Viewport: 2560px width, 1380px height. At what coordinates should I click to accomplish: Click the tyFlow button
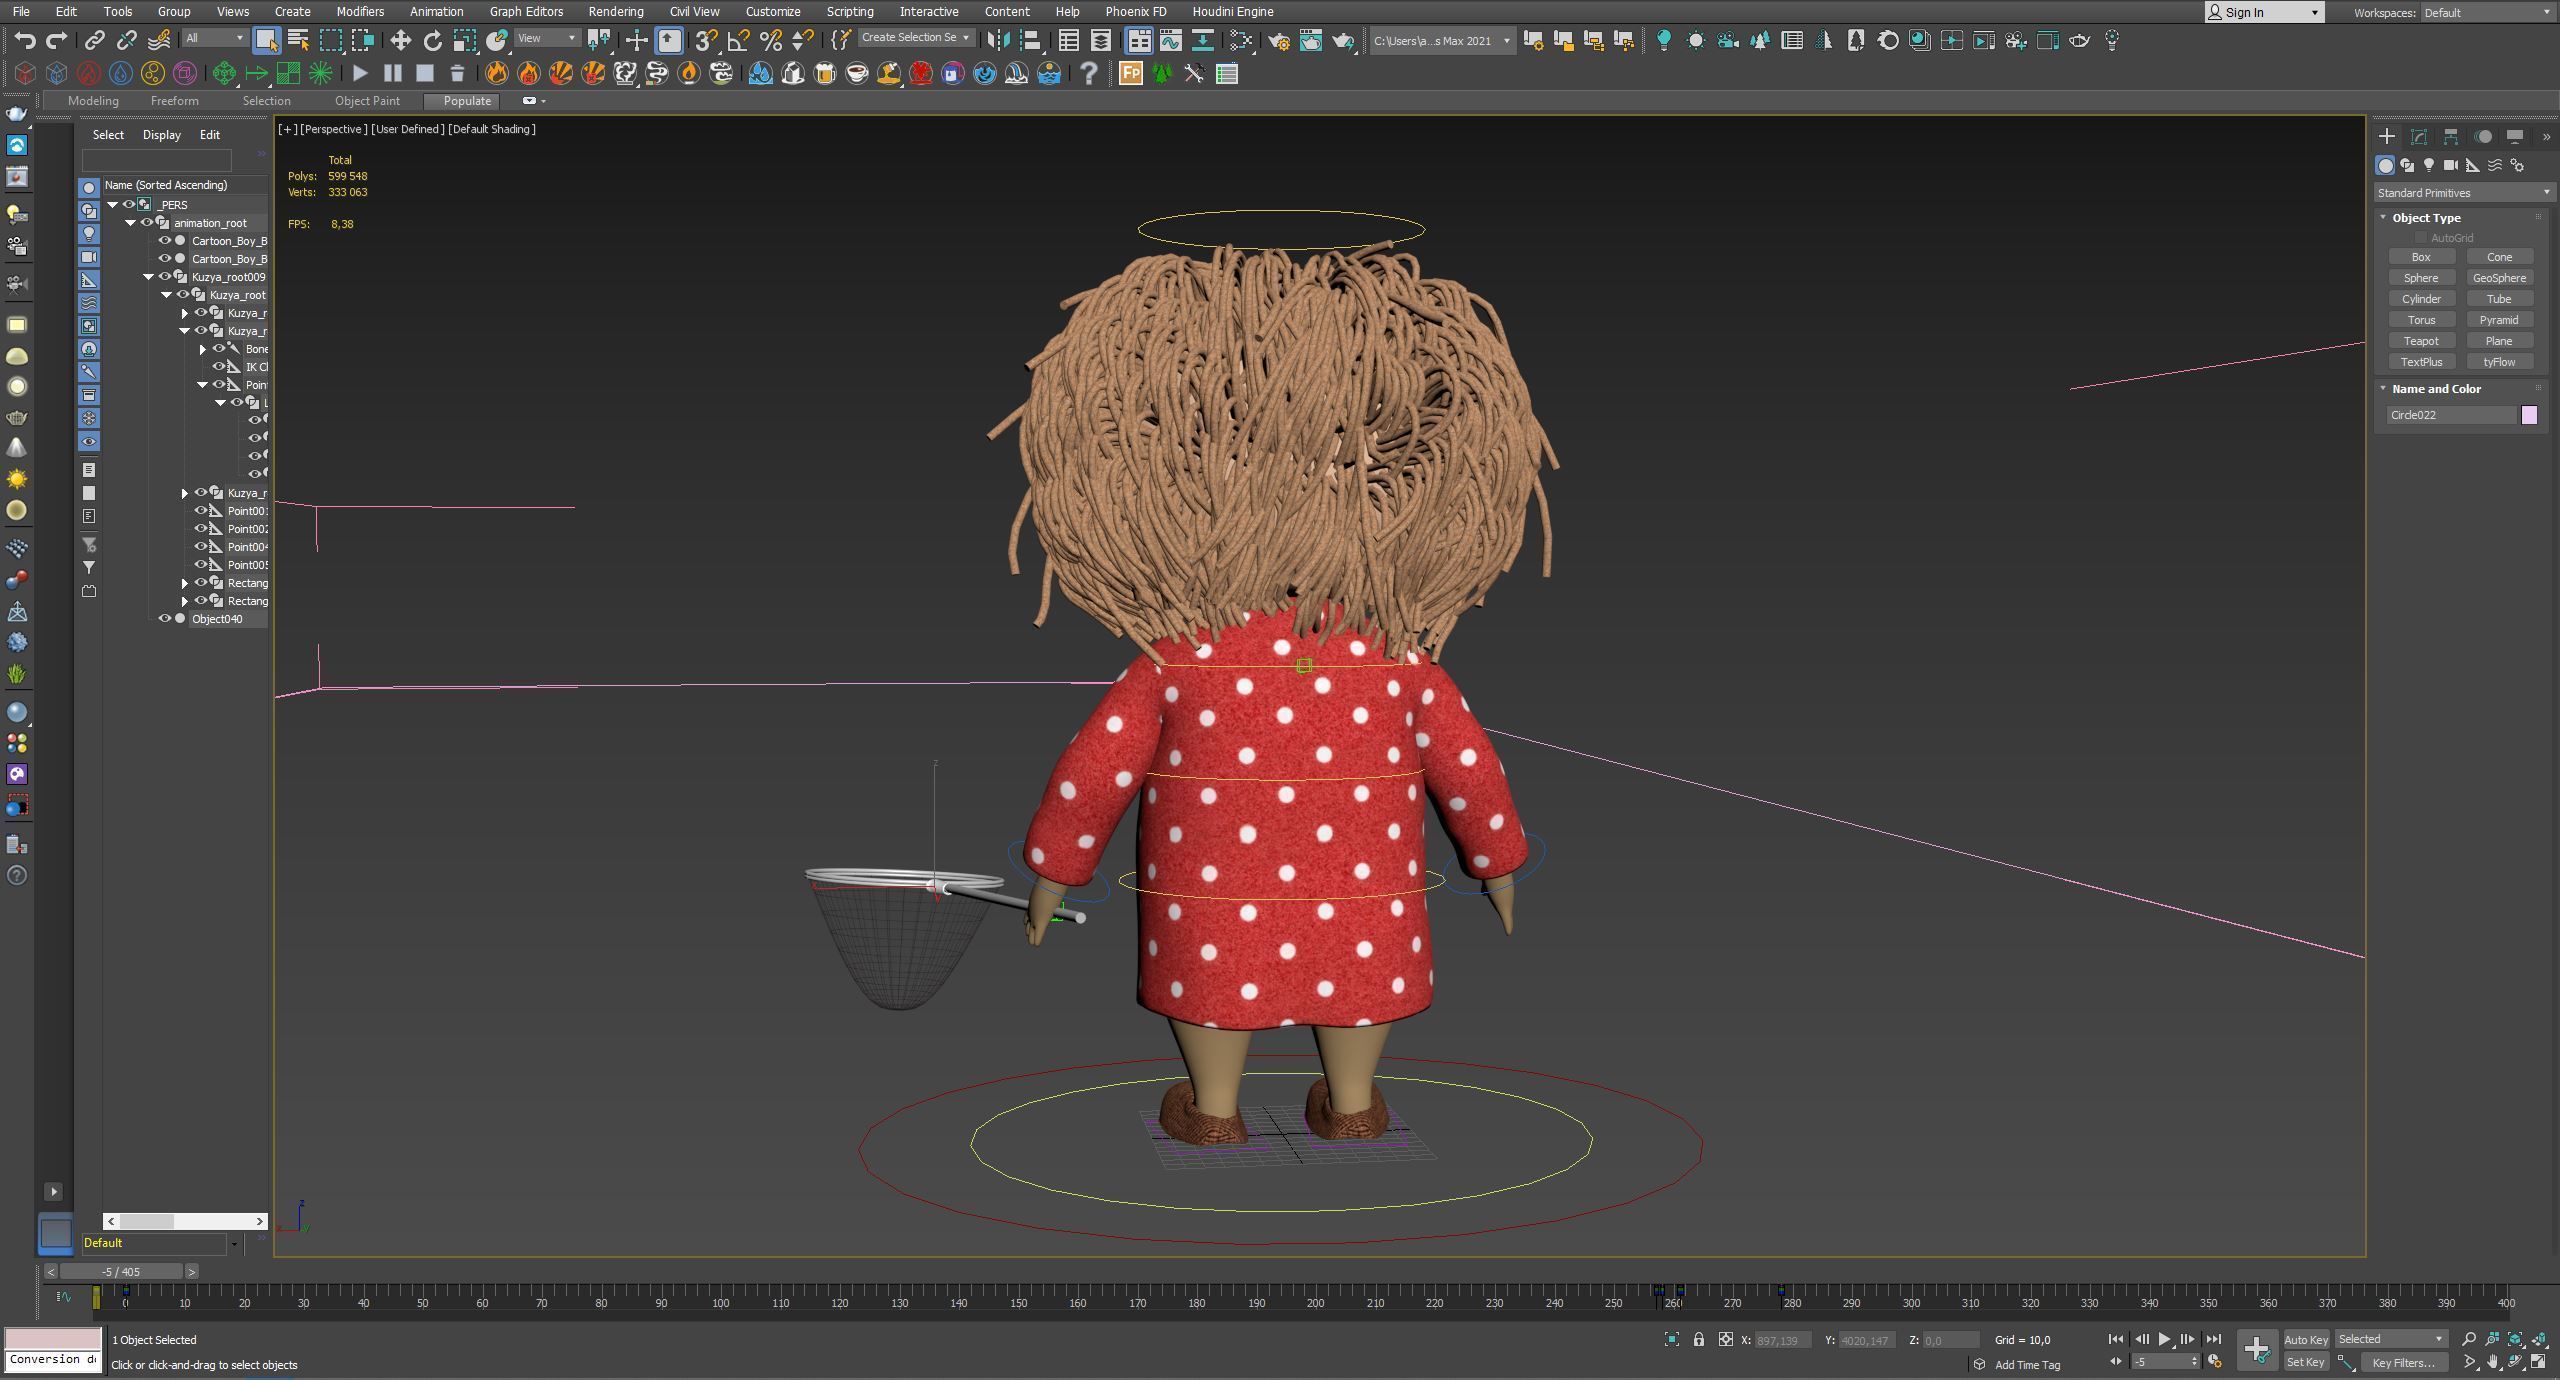pos(2499,362)
